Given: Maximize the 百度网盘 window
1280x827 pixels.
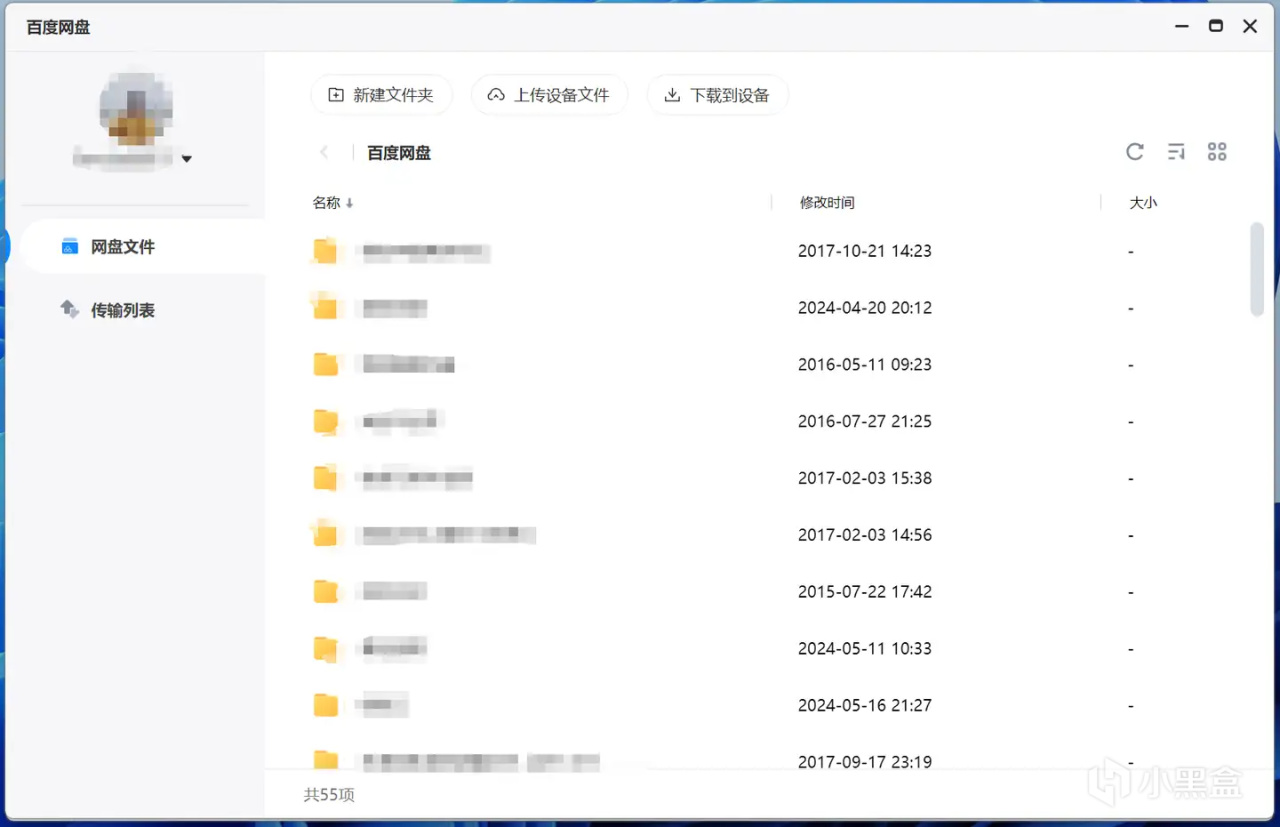Looking at the screenshot, I should click(x=1216, y=26).
